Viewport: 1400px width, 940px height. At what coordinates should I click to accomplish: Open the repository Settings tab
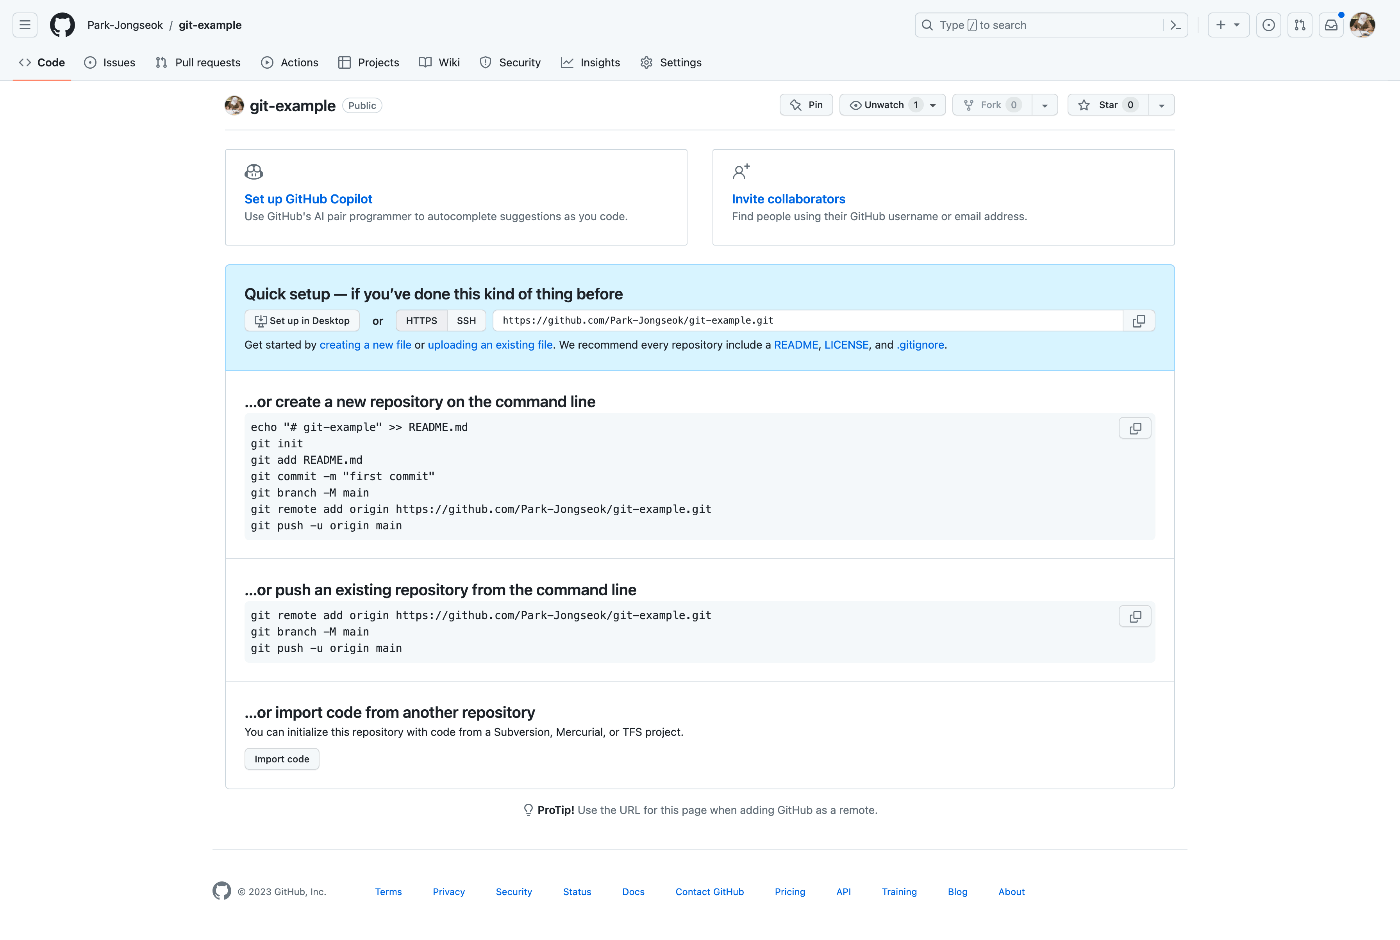671,62
